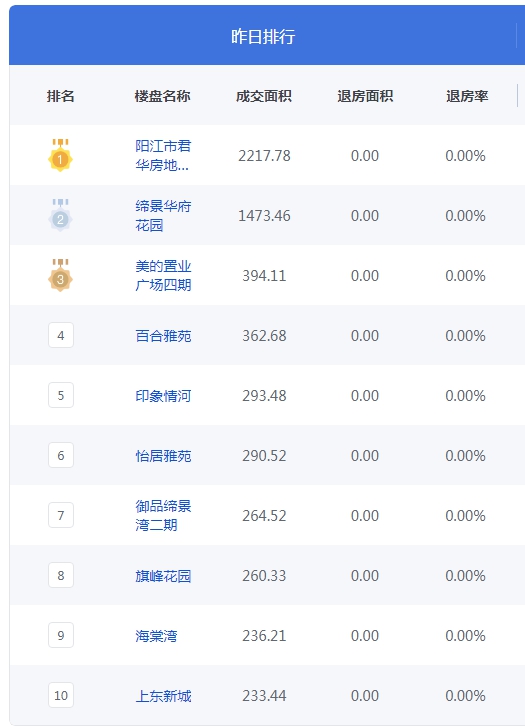The image size is (525, 727).
Task: Click the 成交面积 column header
Action: click(x=263, y=96)
